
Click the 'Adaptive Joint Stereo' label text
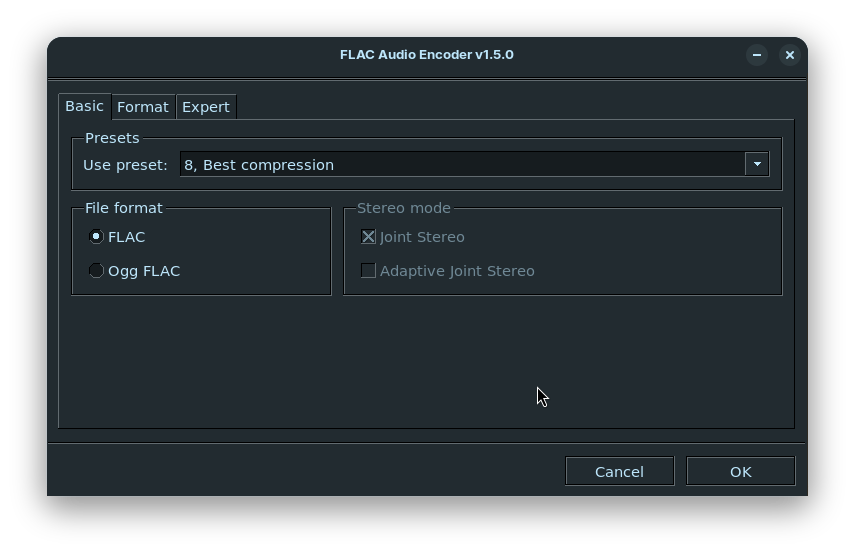coord(457,271)
